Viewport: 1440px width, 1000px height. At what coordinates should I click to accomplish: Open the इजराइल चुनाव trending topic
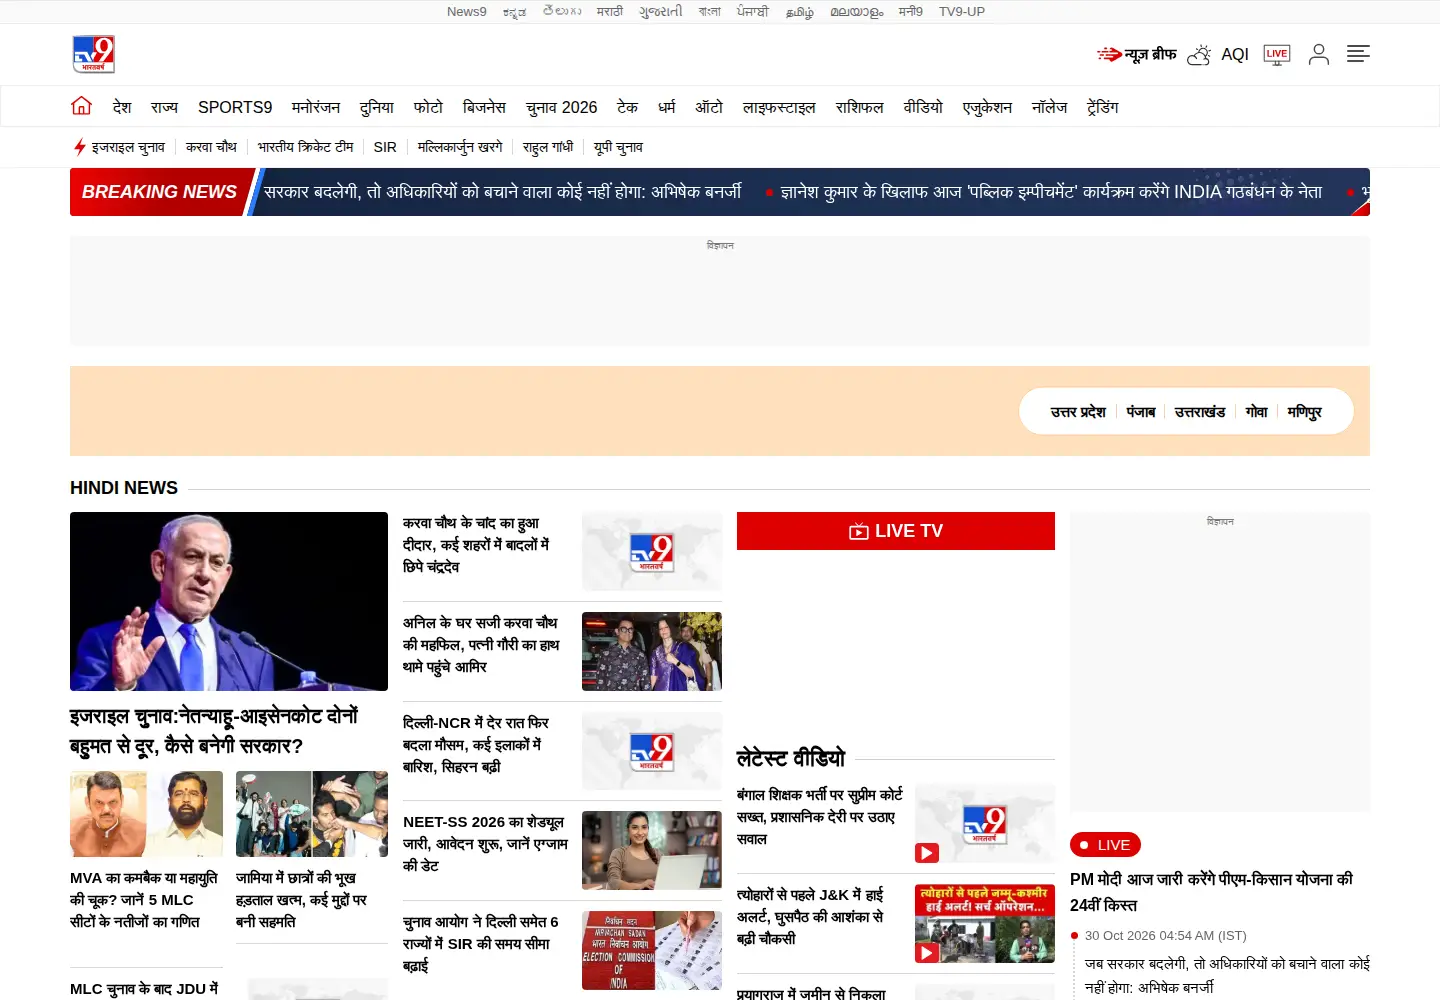point(128,147)
